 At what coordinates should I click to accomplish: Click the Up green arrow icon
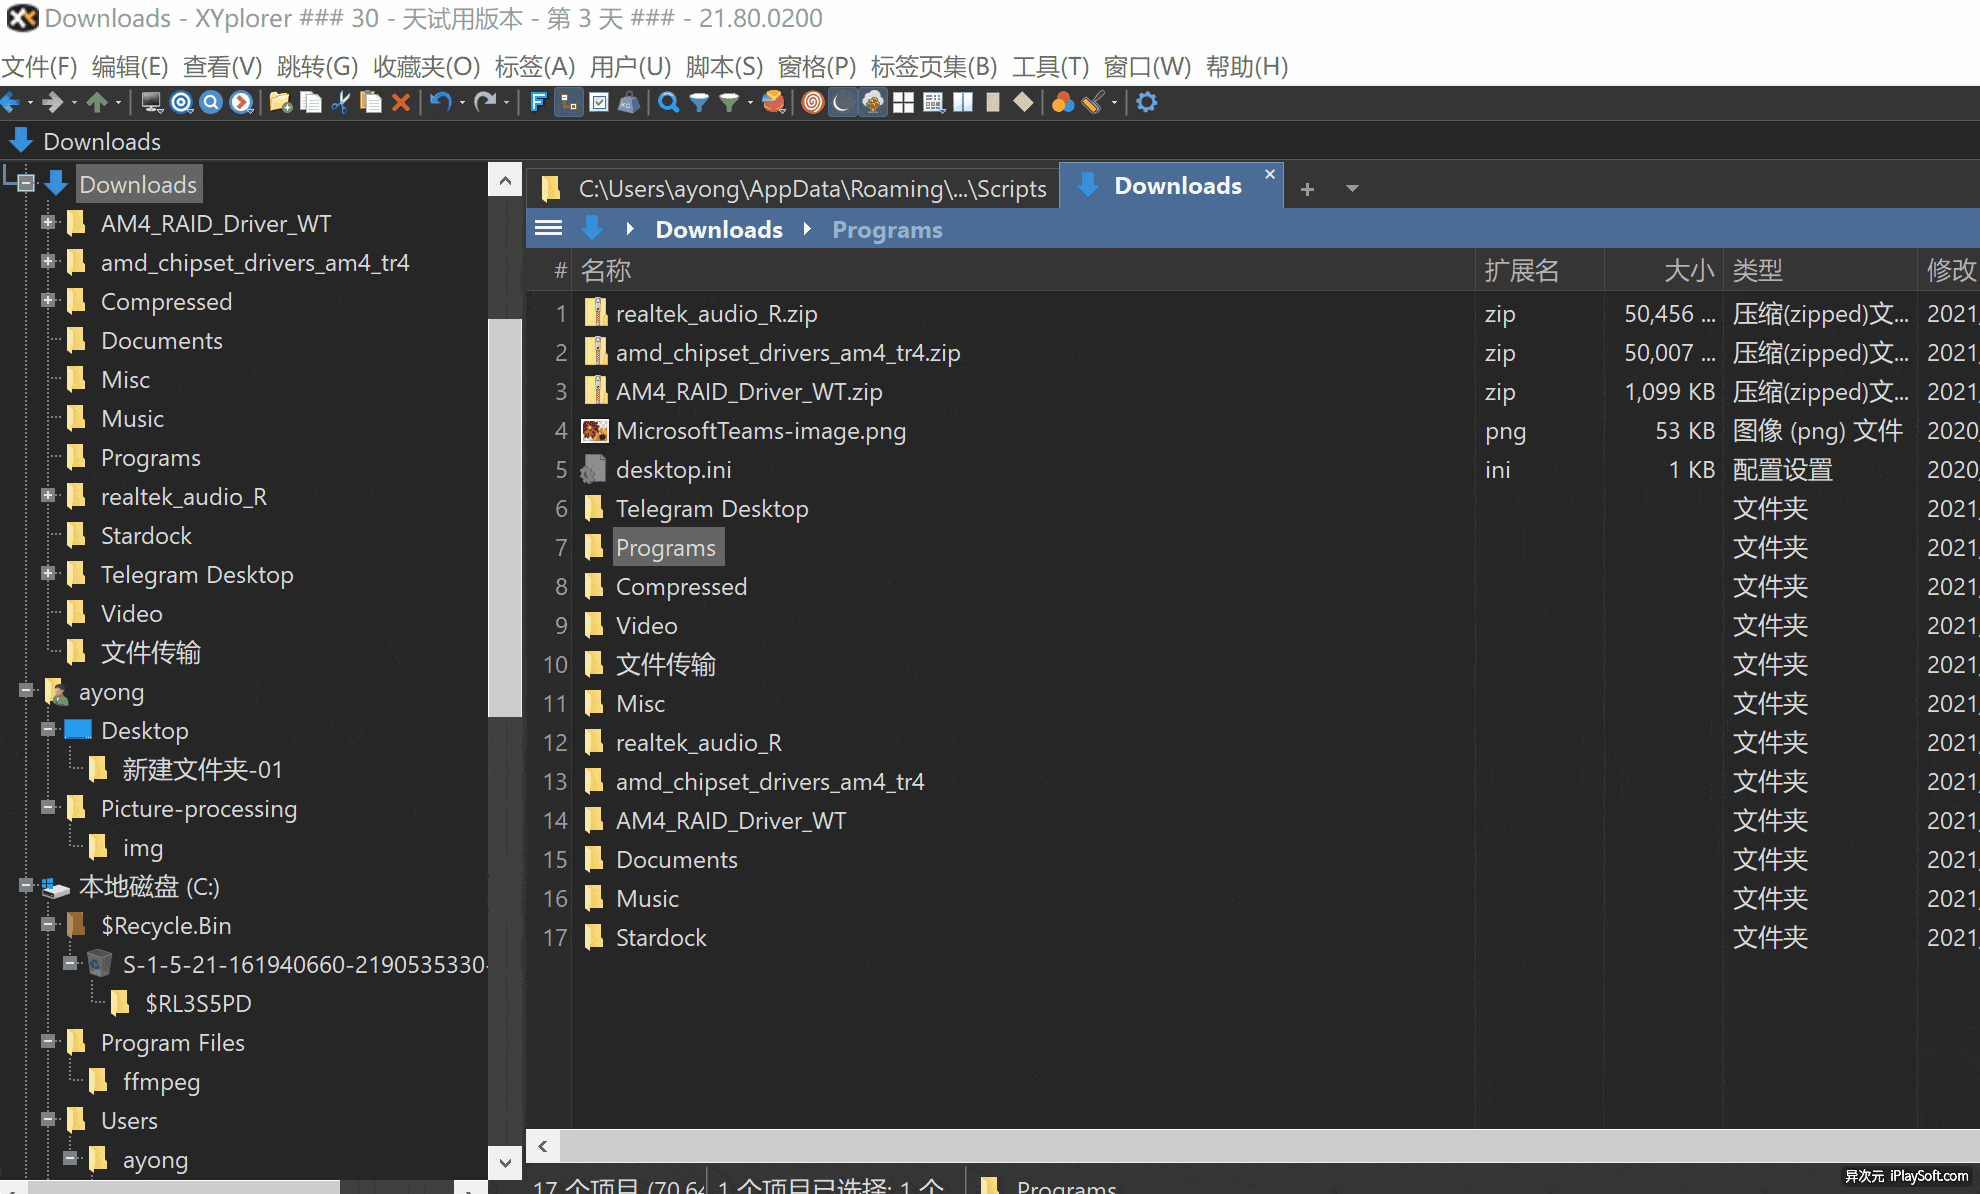point(97,102)
